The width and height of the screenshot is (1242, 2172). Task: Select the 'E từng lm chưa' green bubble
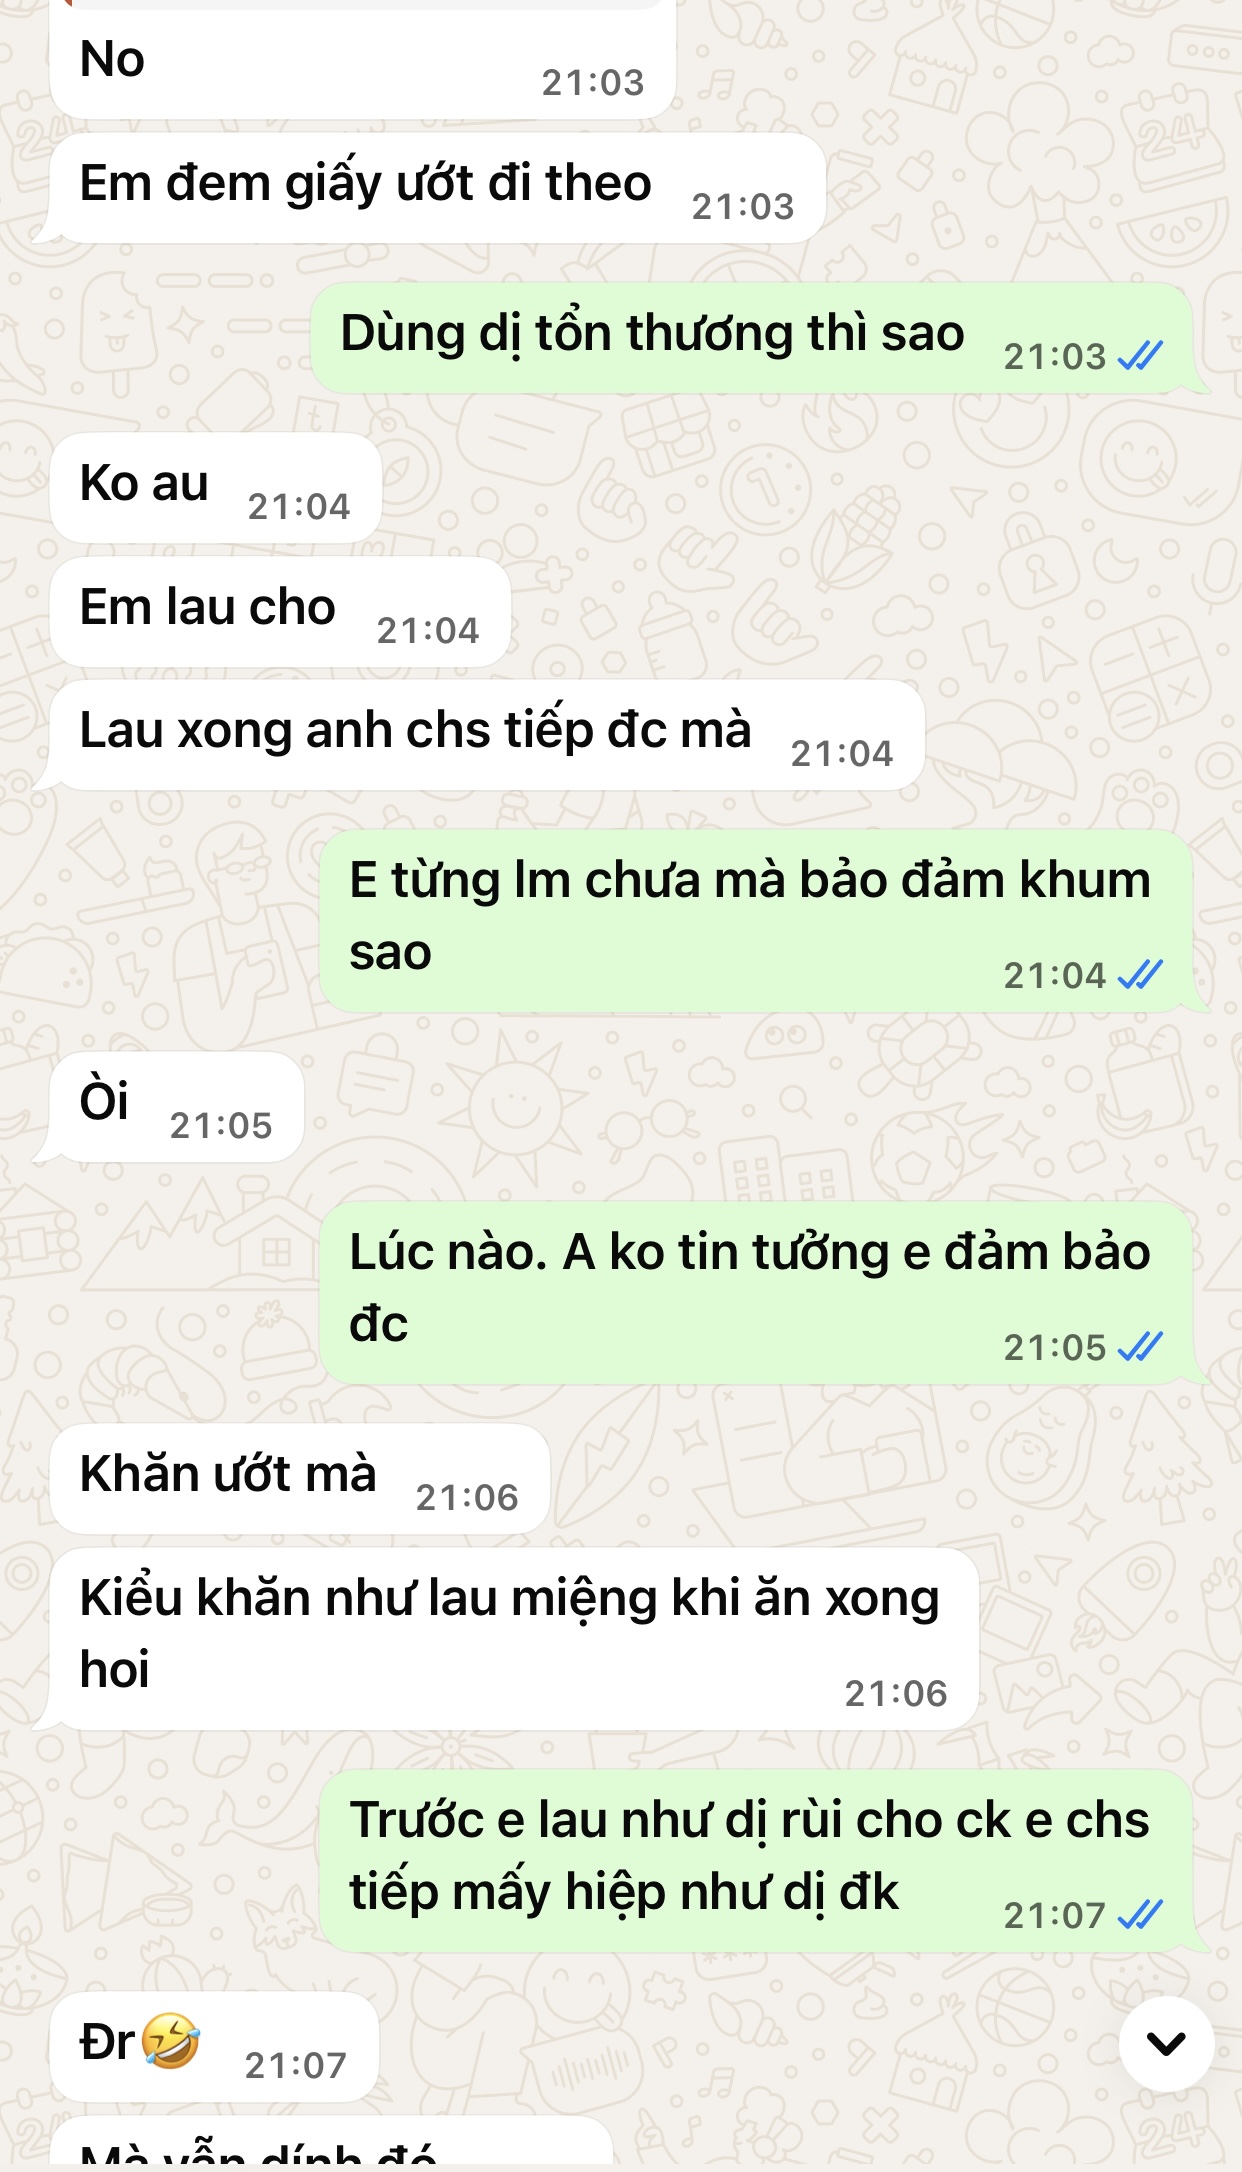[x=757, y=921]
